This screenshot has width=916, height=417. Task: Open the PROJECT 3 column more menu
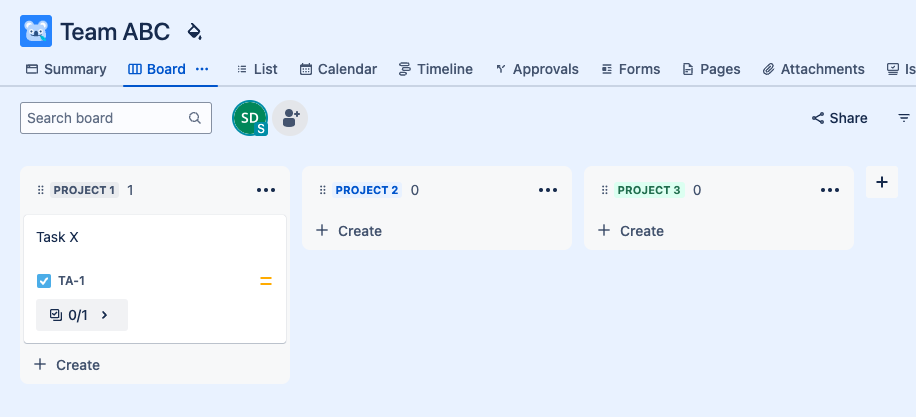coord(830,190)
